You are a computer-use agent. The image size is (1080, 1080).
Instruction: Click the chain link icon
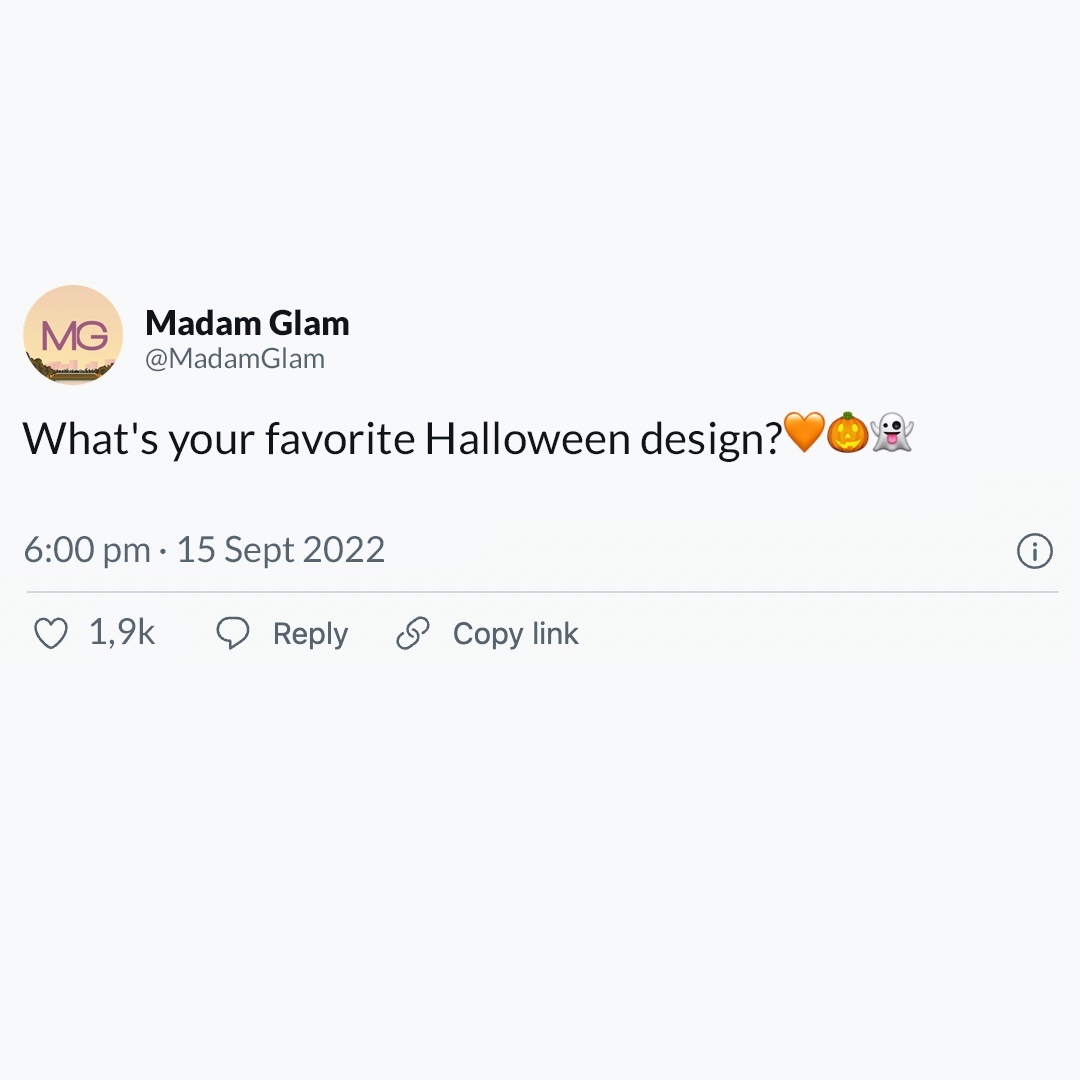pos(412,634)
